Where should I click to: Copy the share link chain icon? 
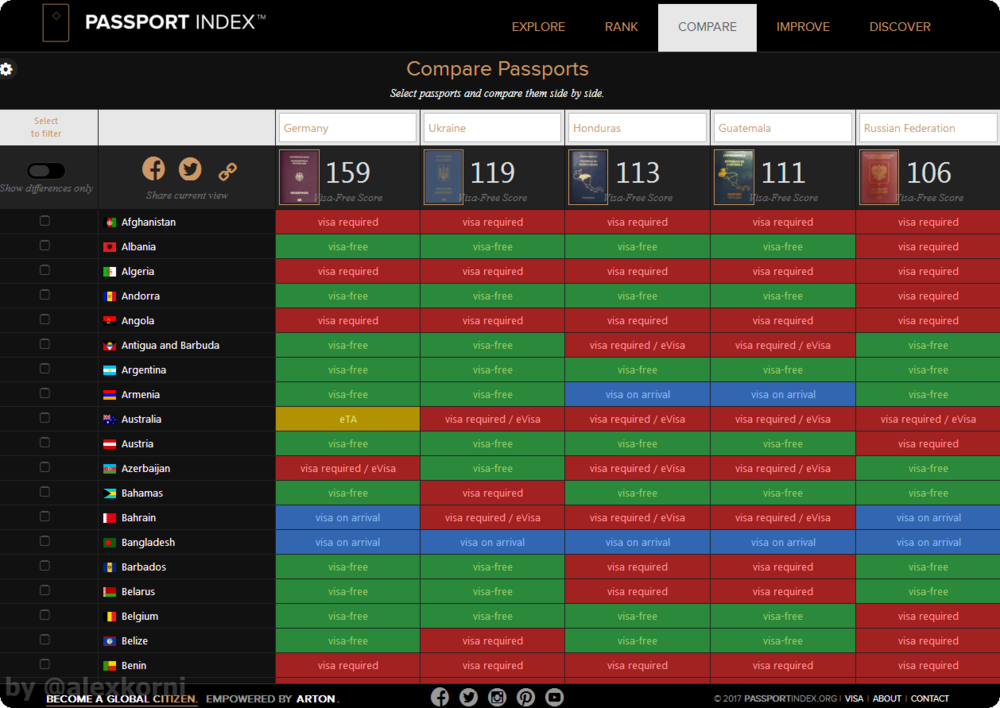(227, 171)
